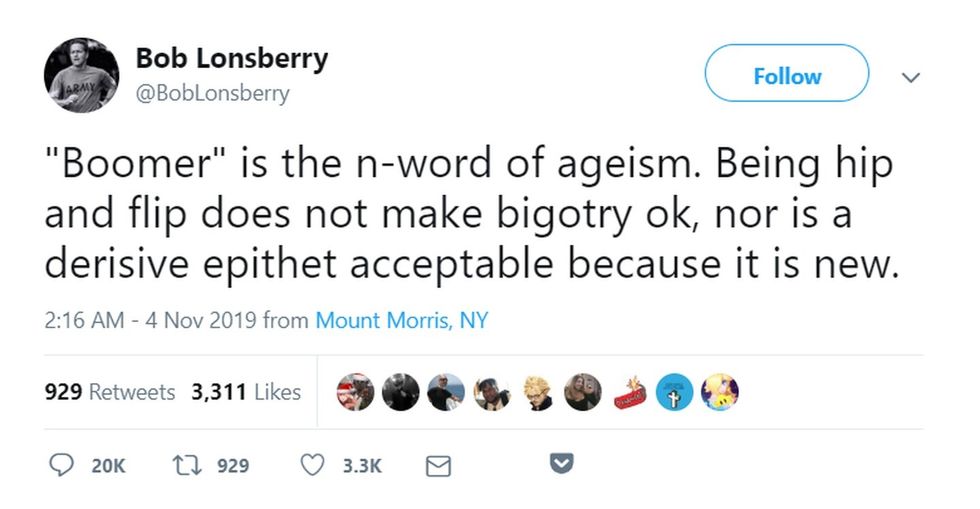This screenshot has width=980, height=509.
Task: View the 3,311 Likes list
Action: point(246,392)
